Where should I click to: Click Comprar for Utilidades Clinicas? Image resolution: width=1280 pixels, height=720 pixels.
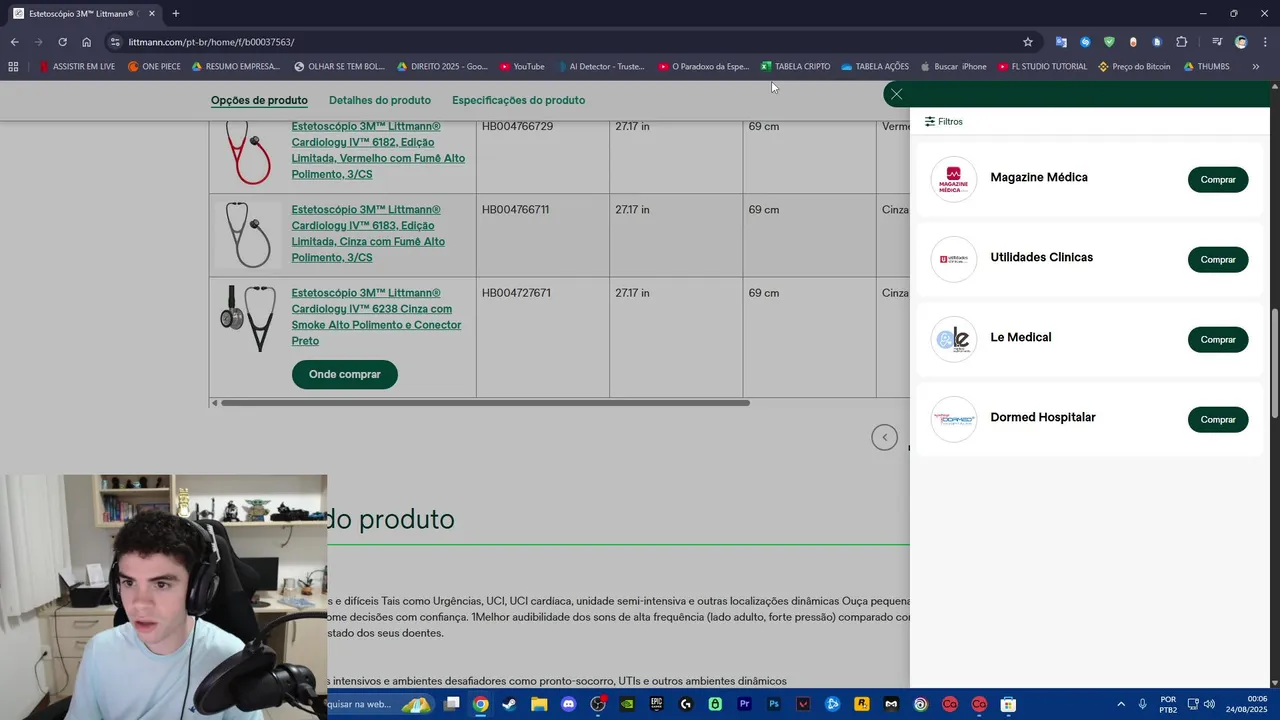click(1218, 260)
